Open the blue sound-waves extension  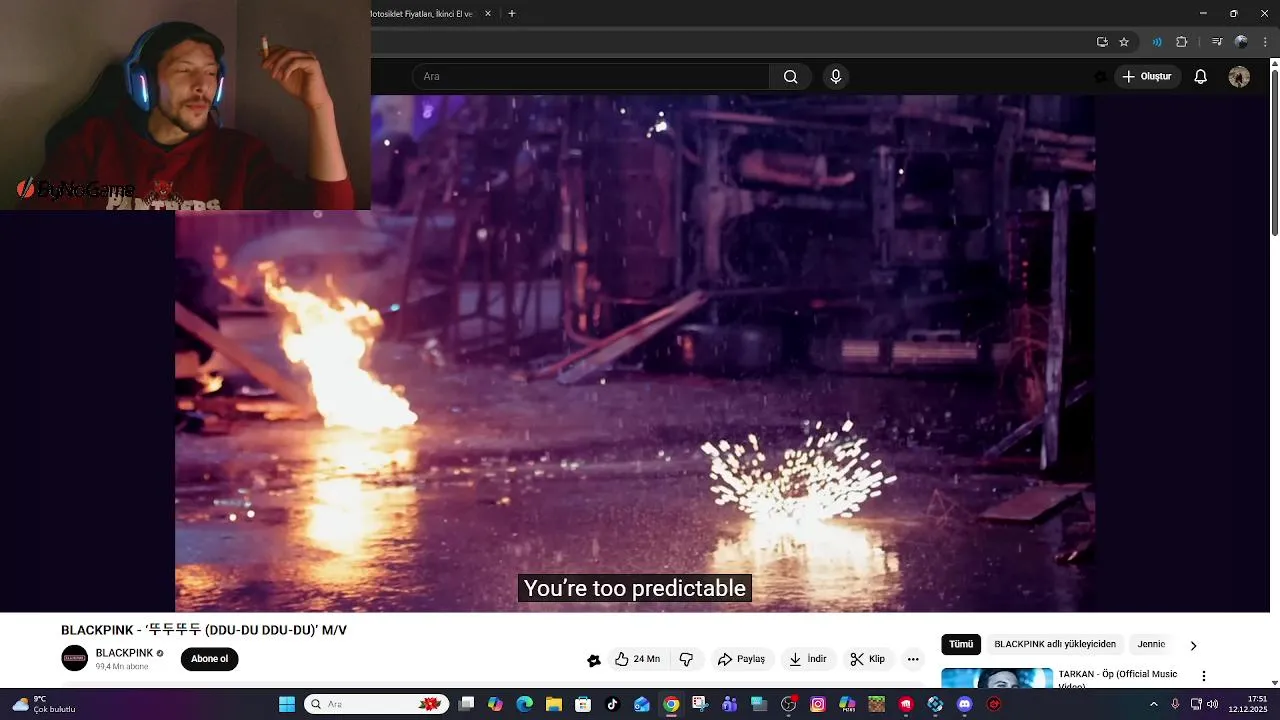point(1157,42)
